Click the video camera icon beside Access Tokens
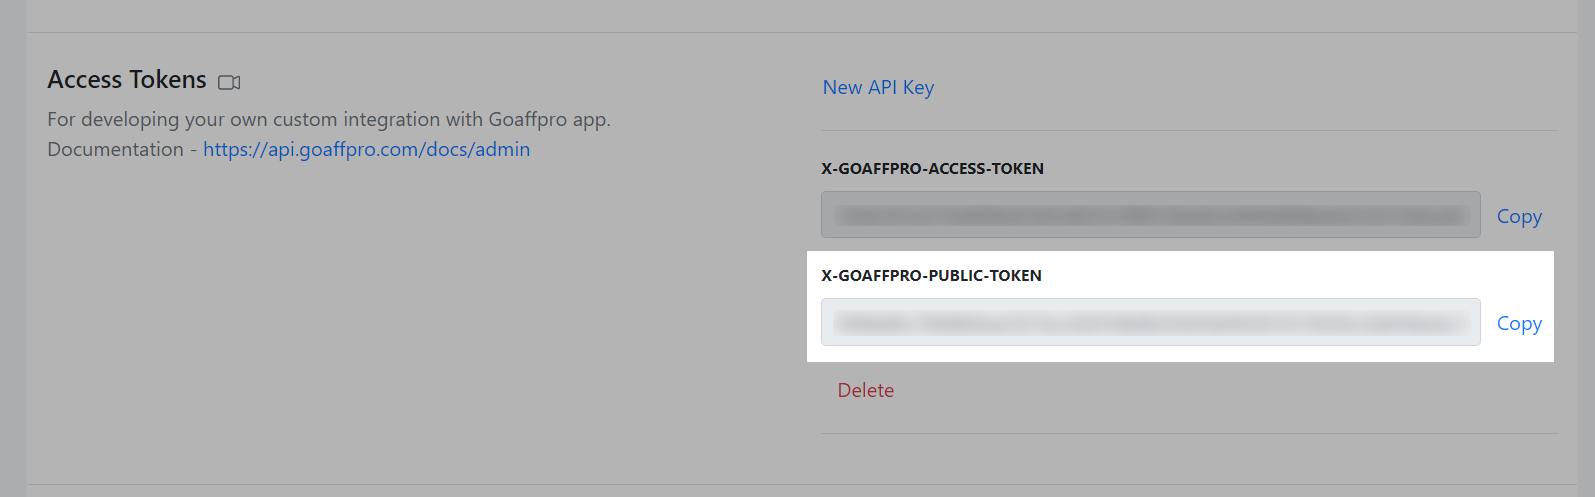 229,82
